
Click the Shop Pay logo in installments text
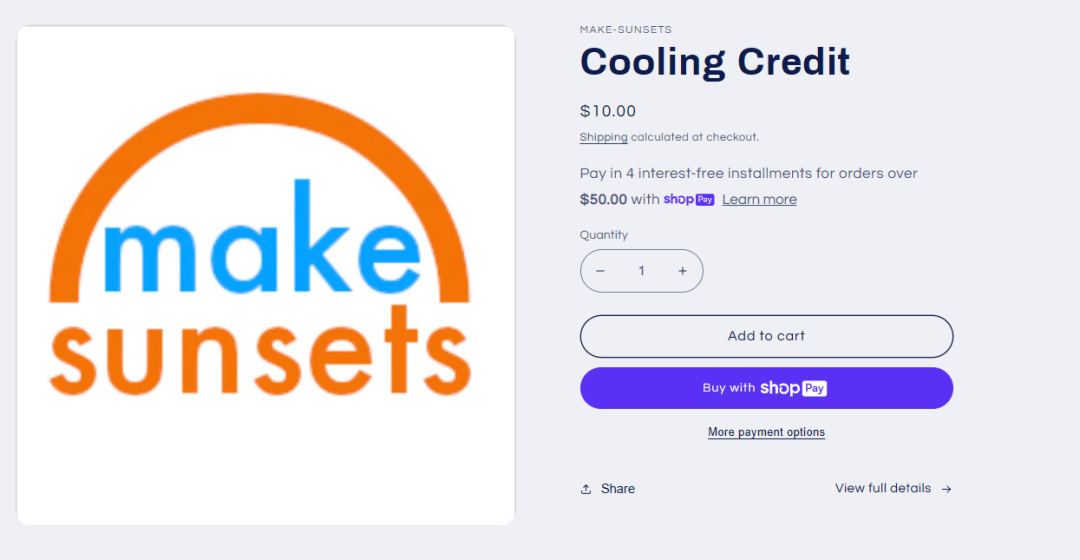(689, 200)
